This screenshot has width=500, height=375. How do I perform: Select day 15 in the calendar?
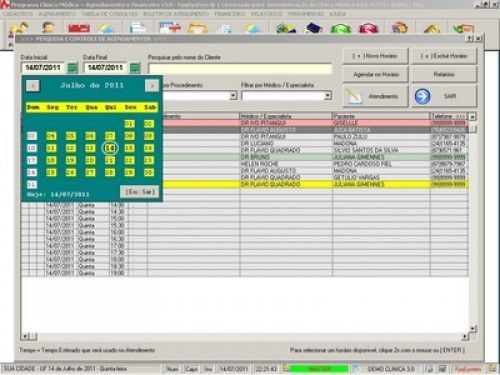click(x=129, y=148)
